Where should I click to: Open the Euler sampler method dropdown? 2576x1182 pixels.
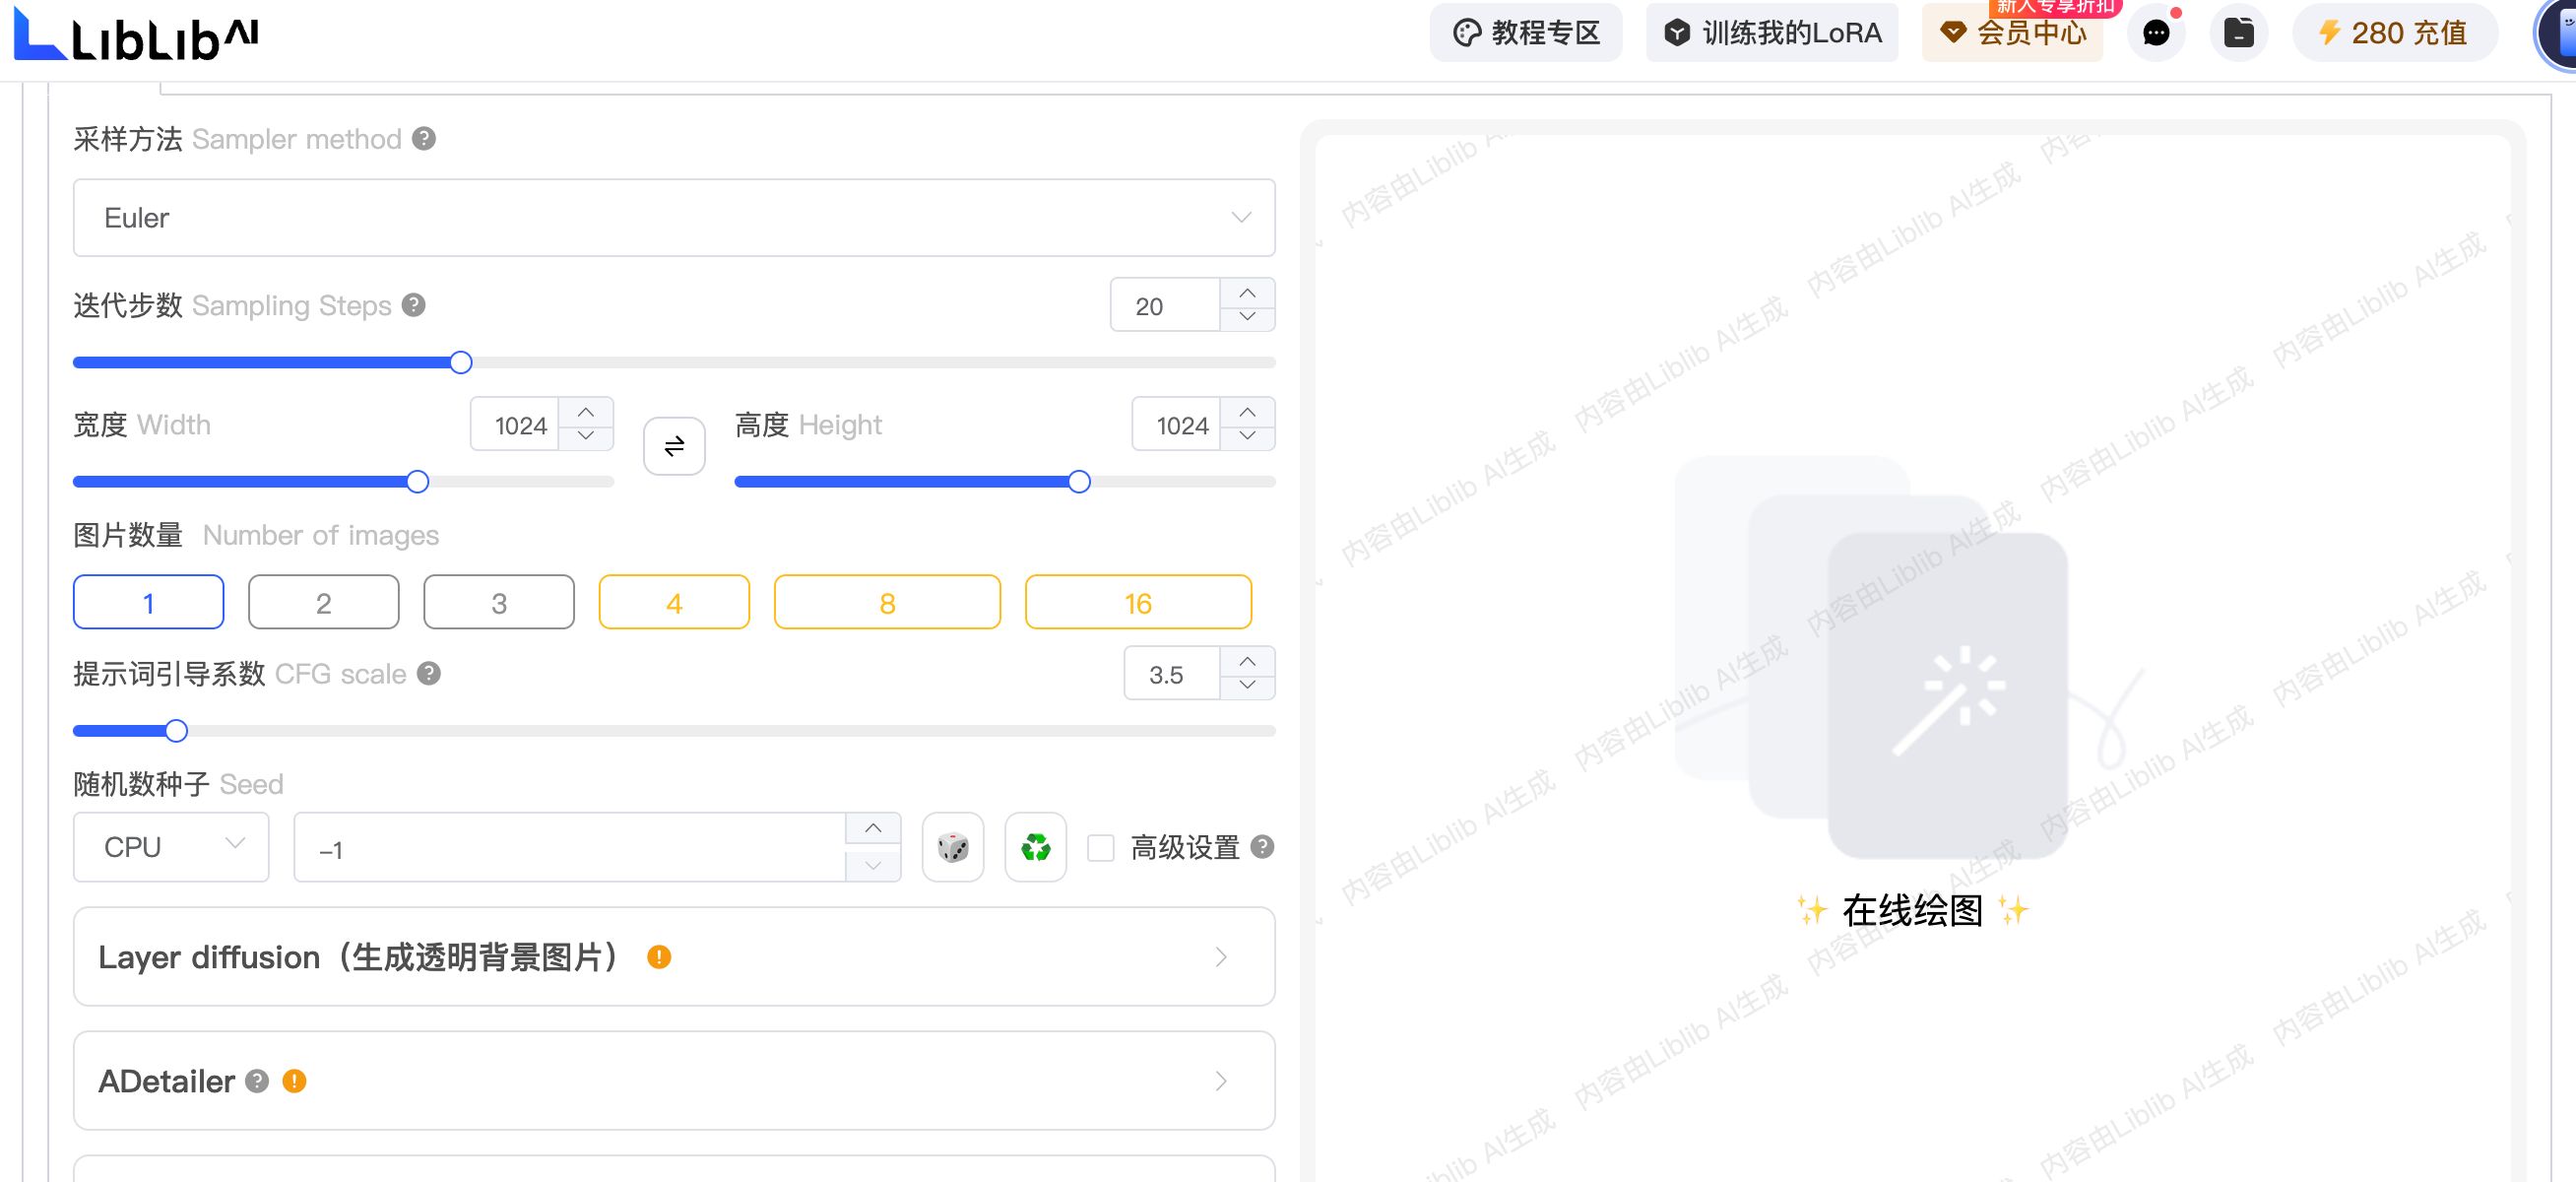point(673,218)
